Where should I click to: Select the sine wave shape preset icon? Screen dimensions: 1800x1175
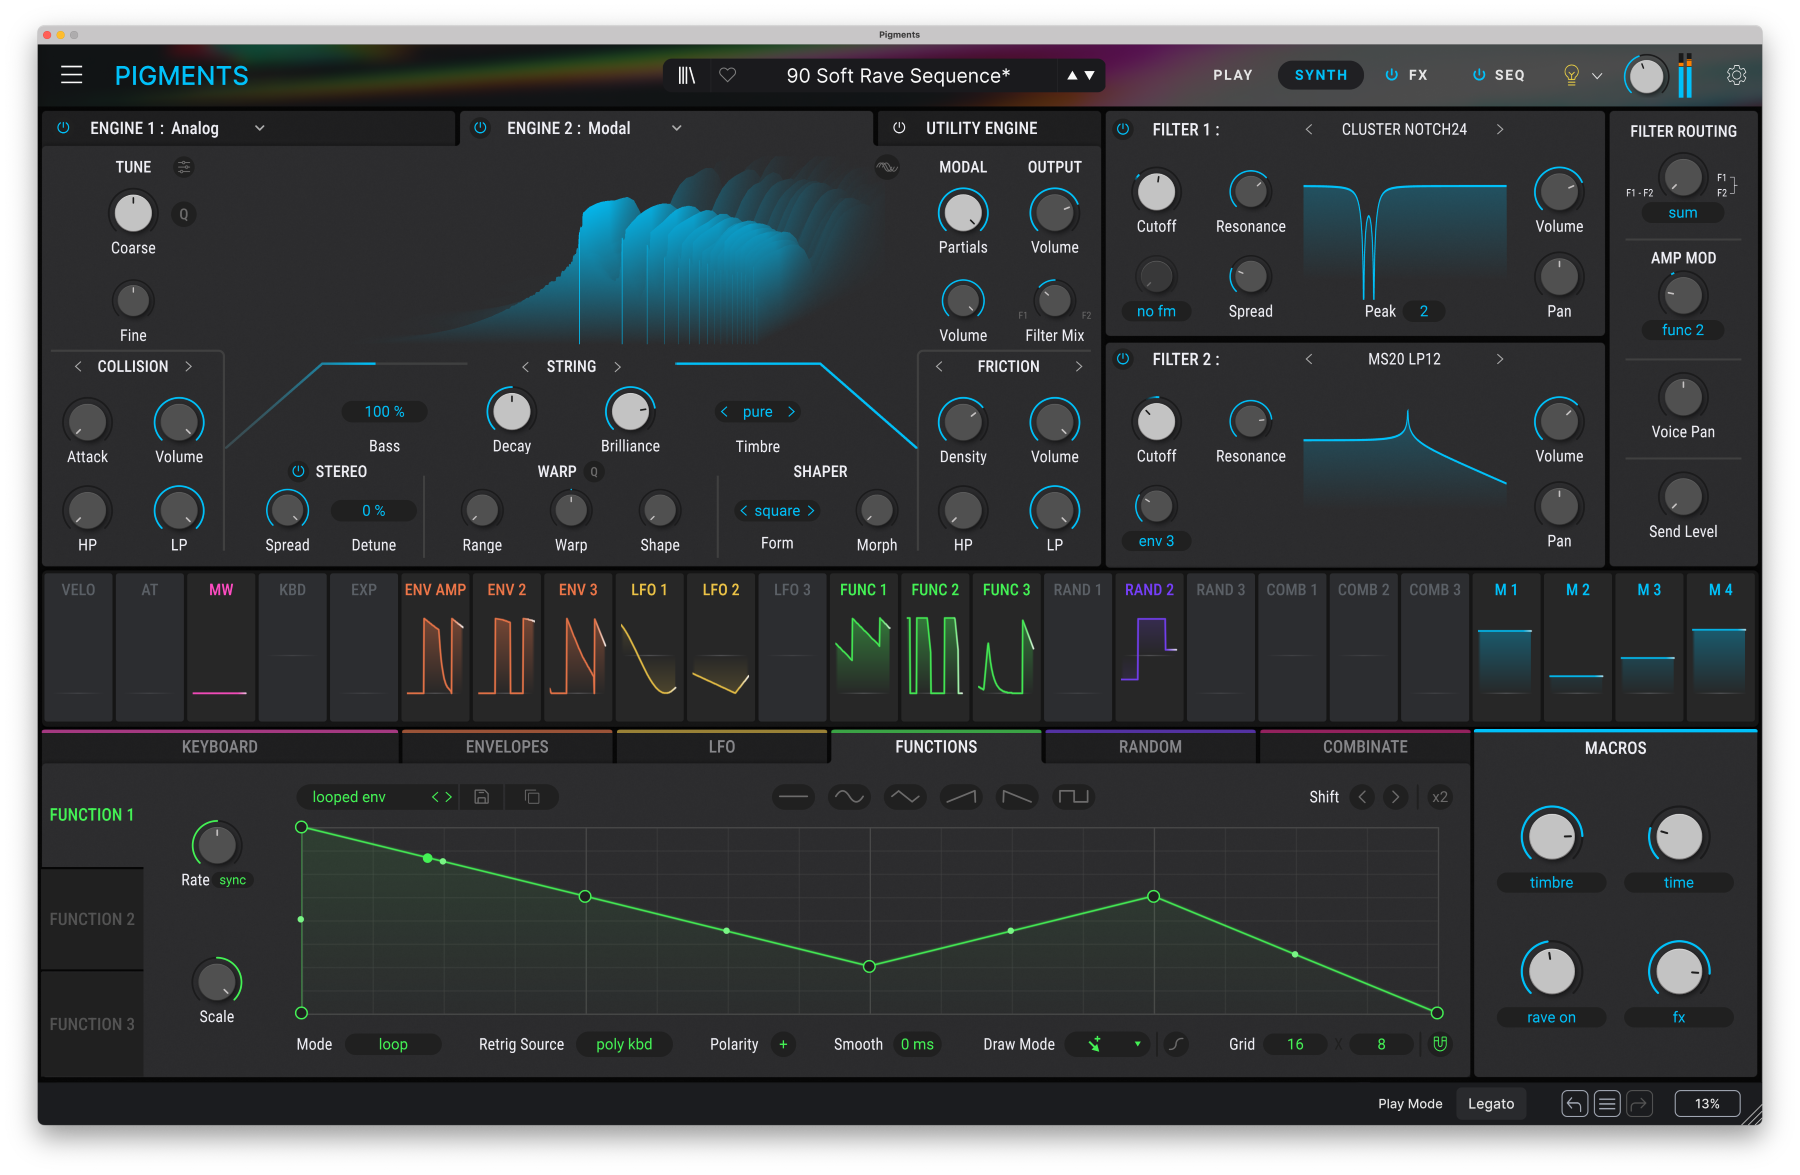[848, 797]
